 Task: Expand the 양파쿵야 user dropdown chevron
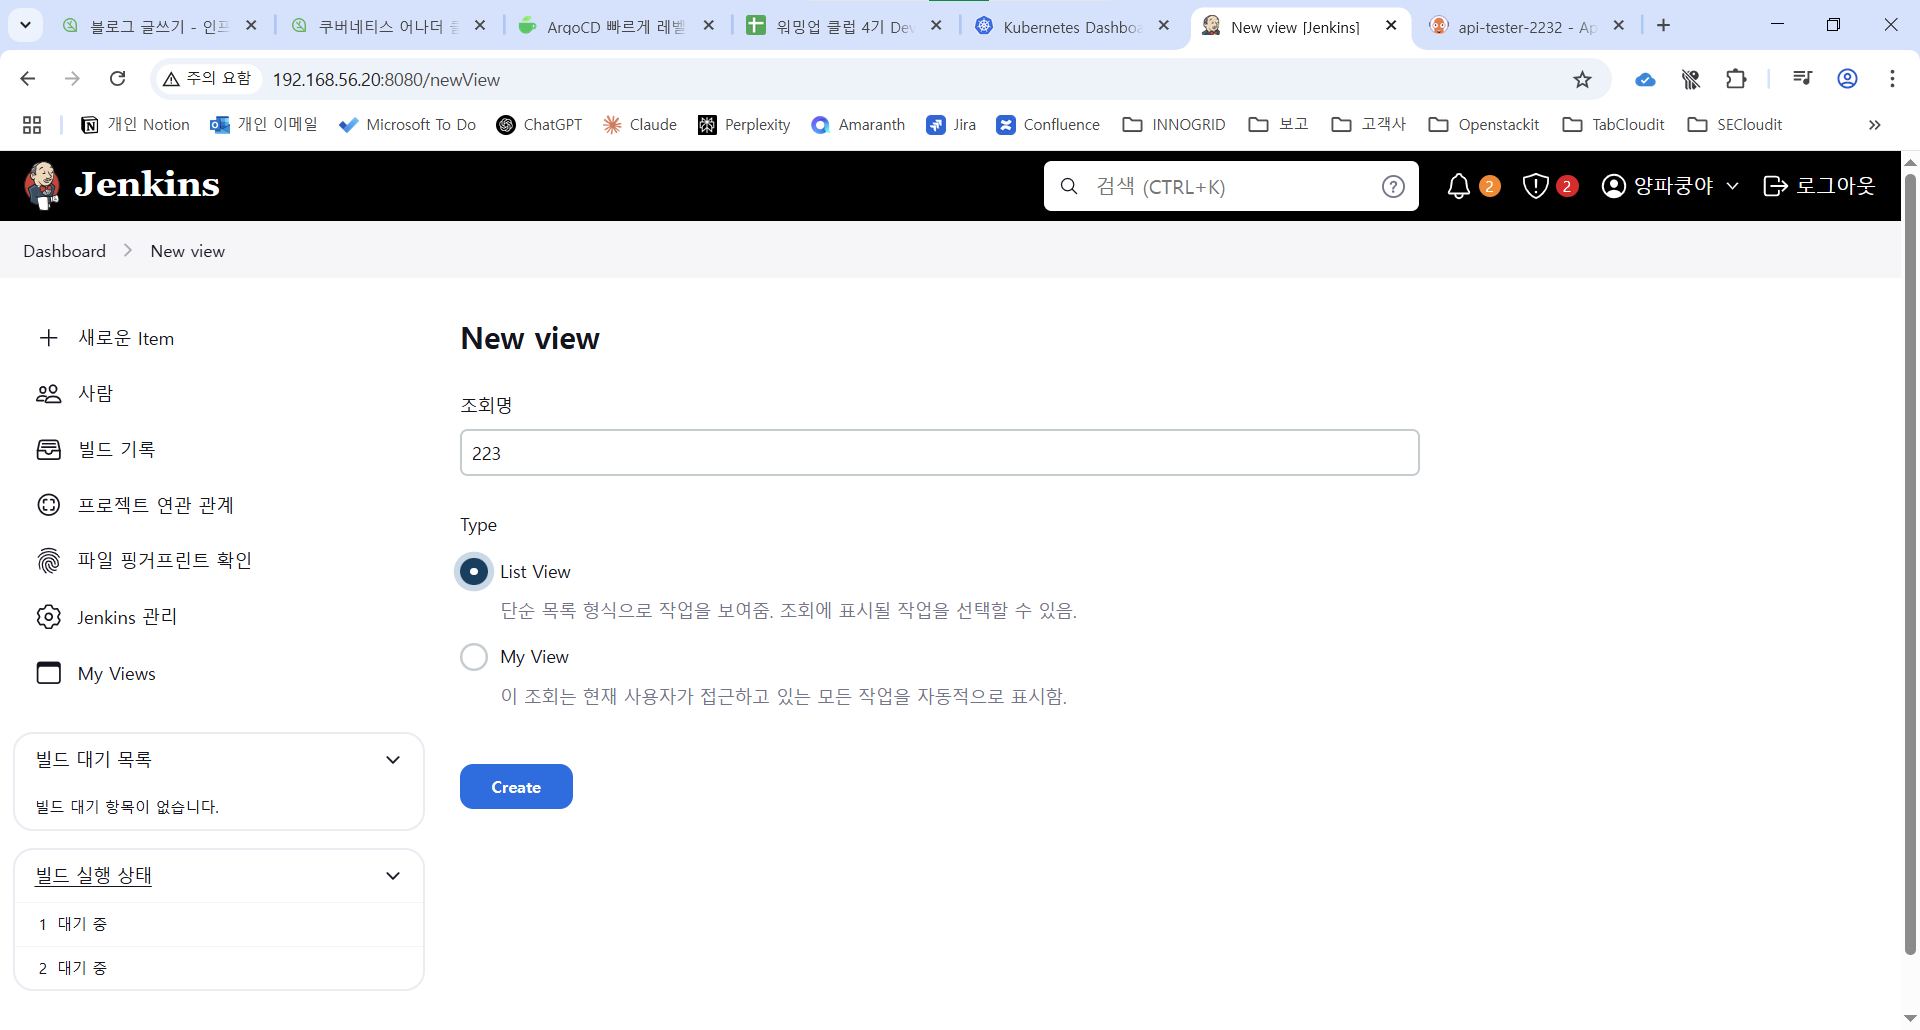pos(1732,186)
